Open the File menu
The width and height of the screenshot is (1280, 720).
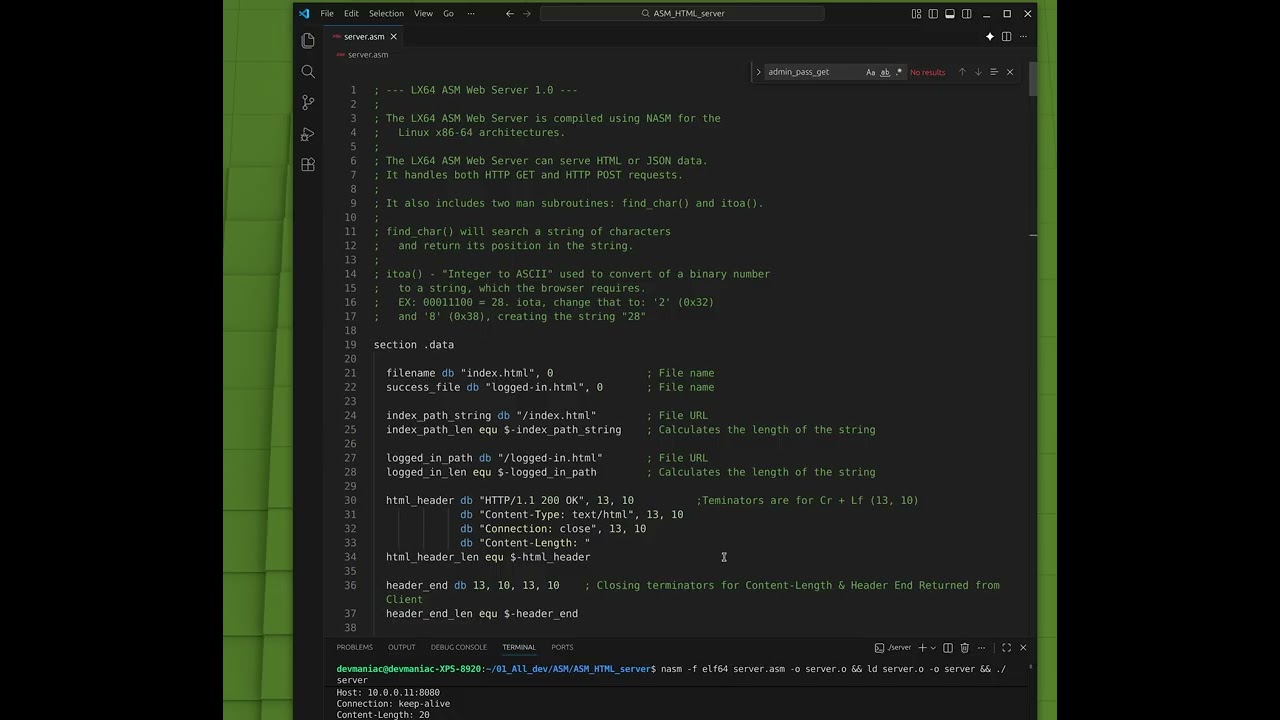[327, 14]
